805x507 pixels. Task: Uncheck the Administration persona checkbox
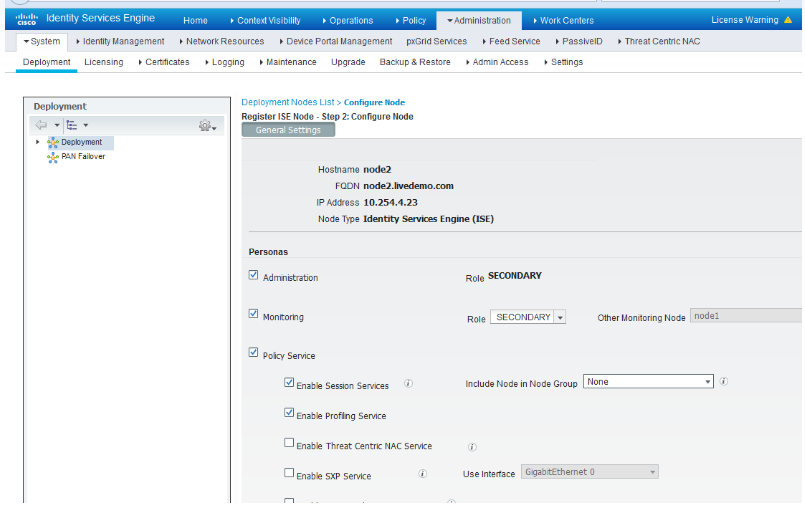pyautogui.click(x=253, y=275)
